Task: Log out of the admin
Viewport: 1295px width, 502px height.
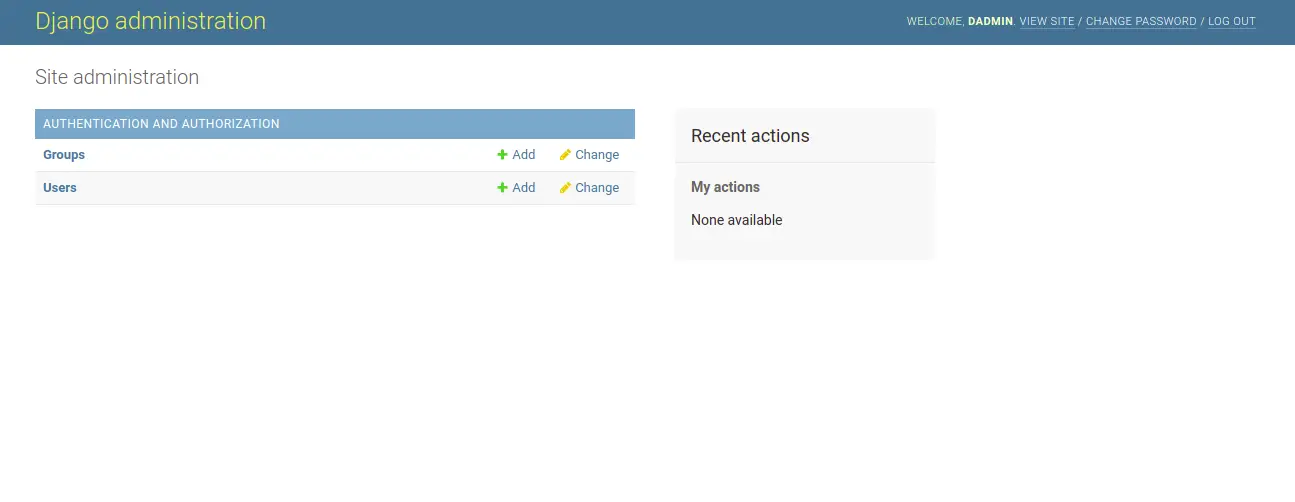Action: [1232, 21]
